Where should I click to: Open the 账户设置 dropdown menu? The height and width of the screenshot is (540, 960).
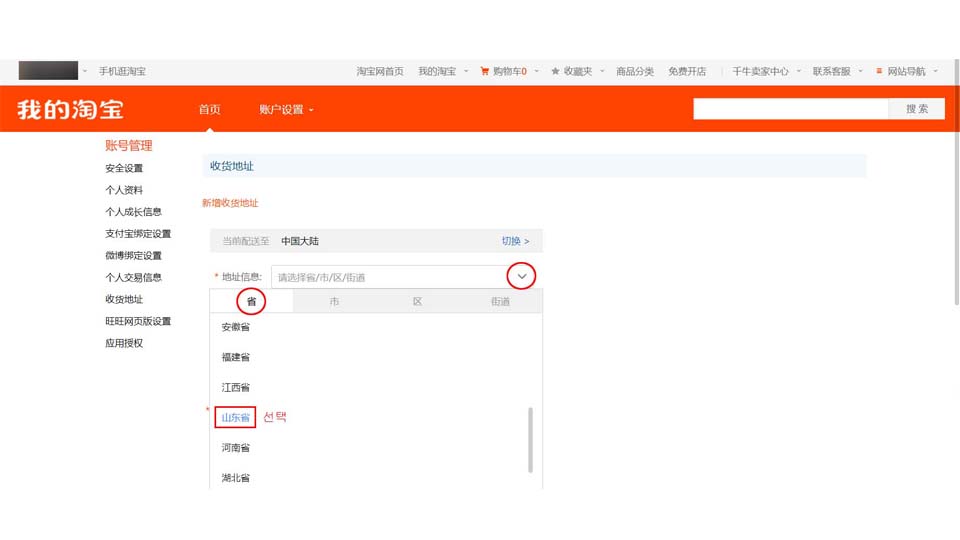pos(286,110)
